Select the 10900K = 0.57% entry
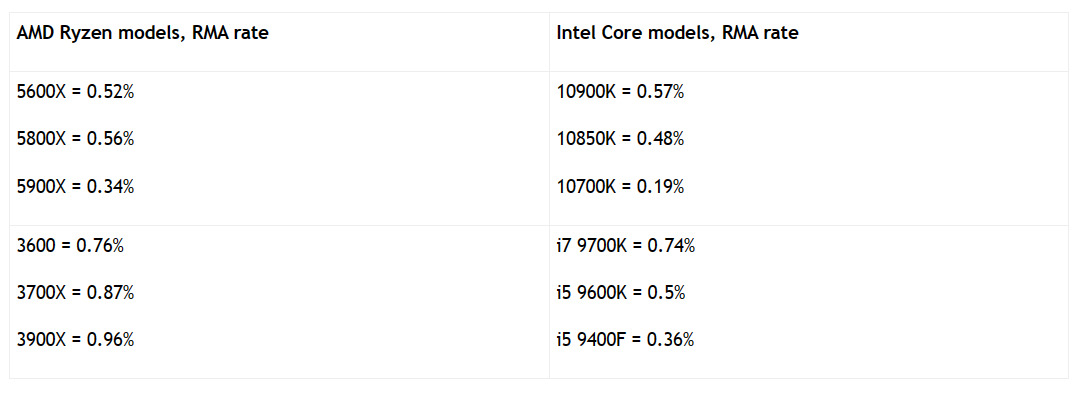This screenshot has width=1087, height=407. click(620, 92)
